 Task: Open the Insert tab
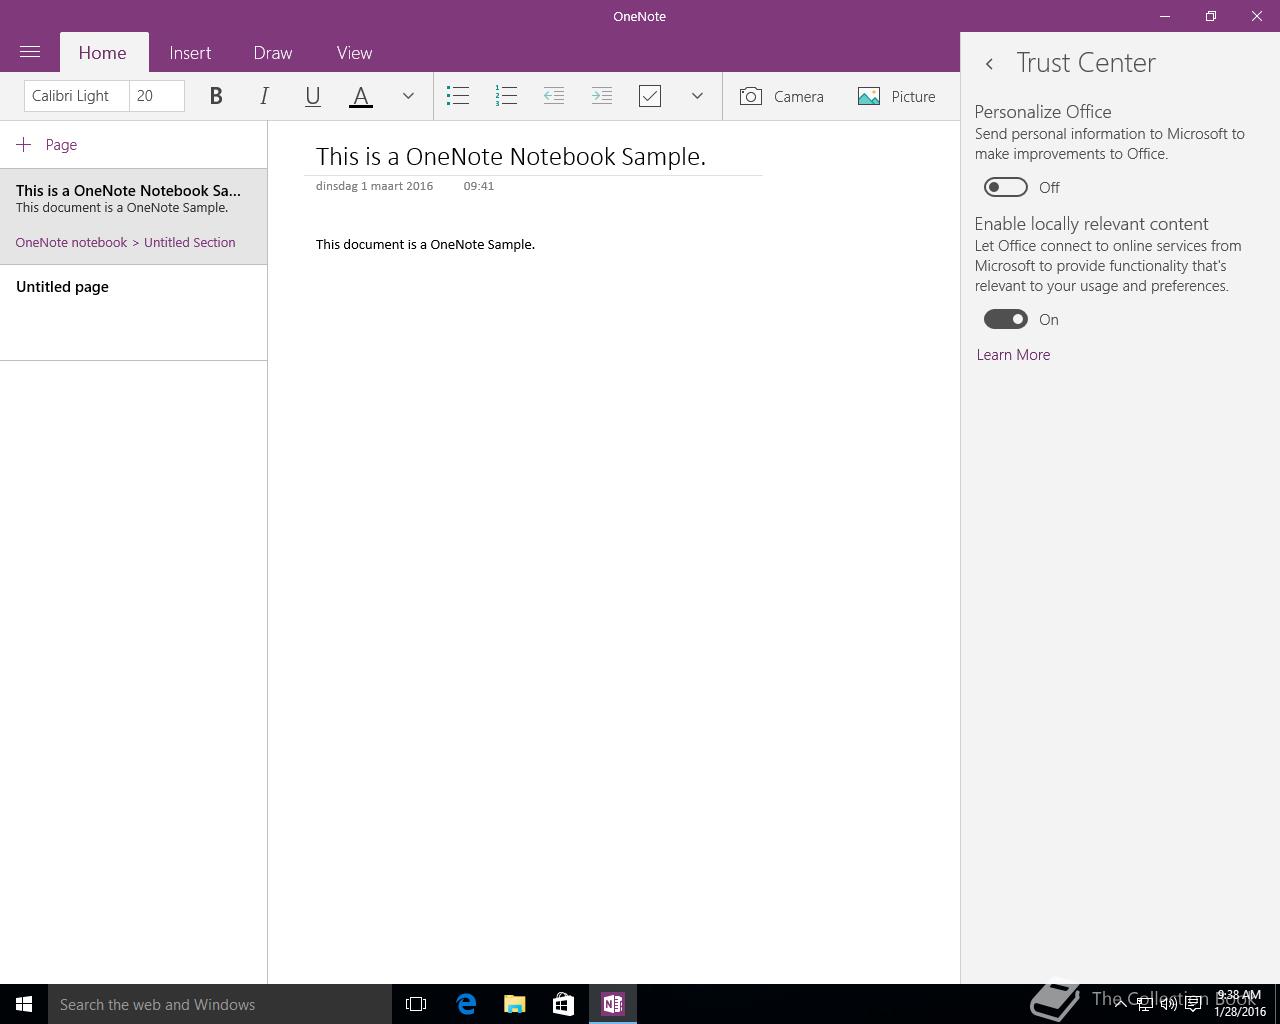pyautogui.click(x=190, y=53)
